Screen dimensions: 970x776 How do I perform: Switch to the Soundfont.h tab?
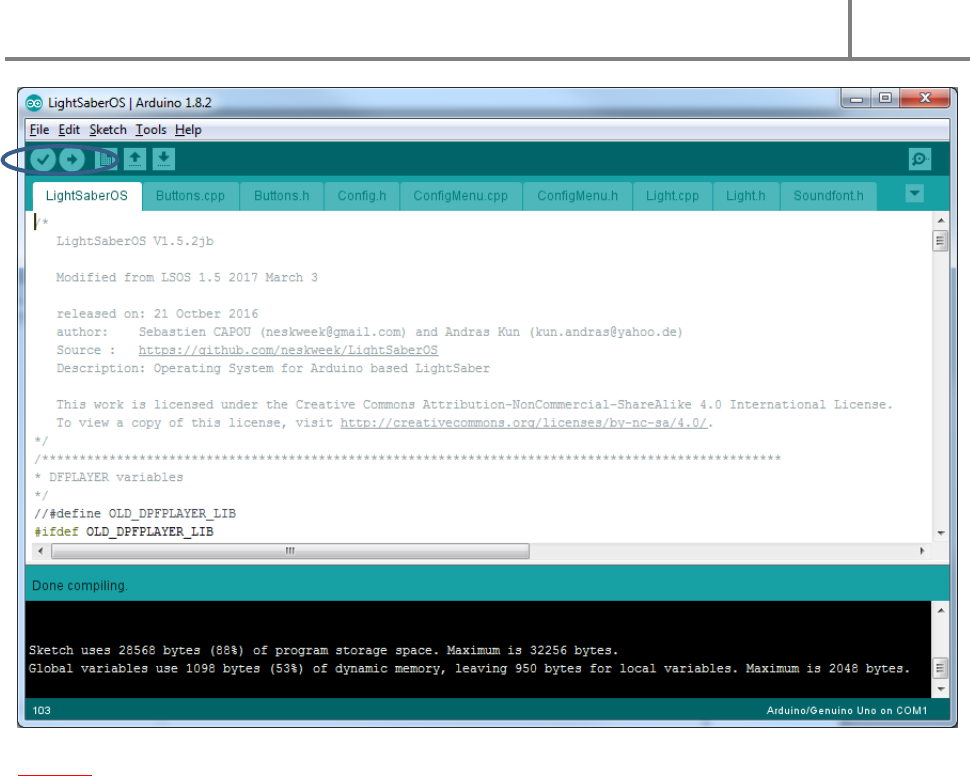[x=828, y=196]
